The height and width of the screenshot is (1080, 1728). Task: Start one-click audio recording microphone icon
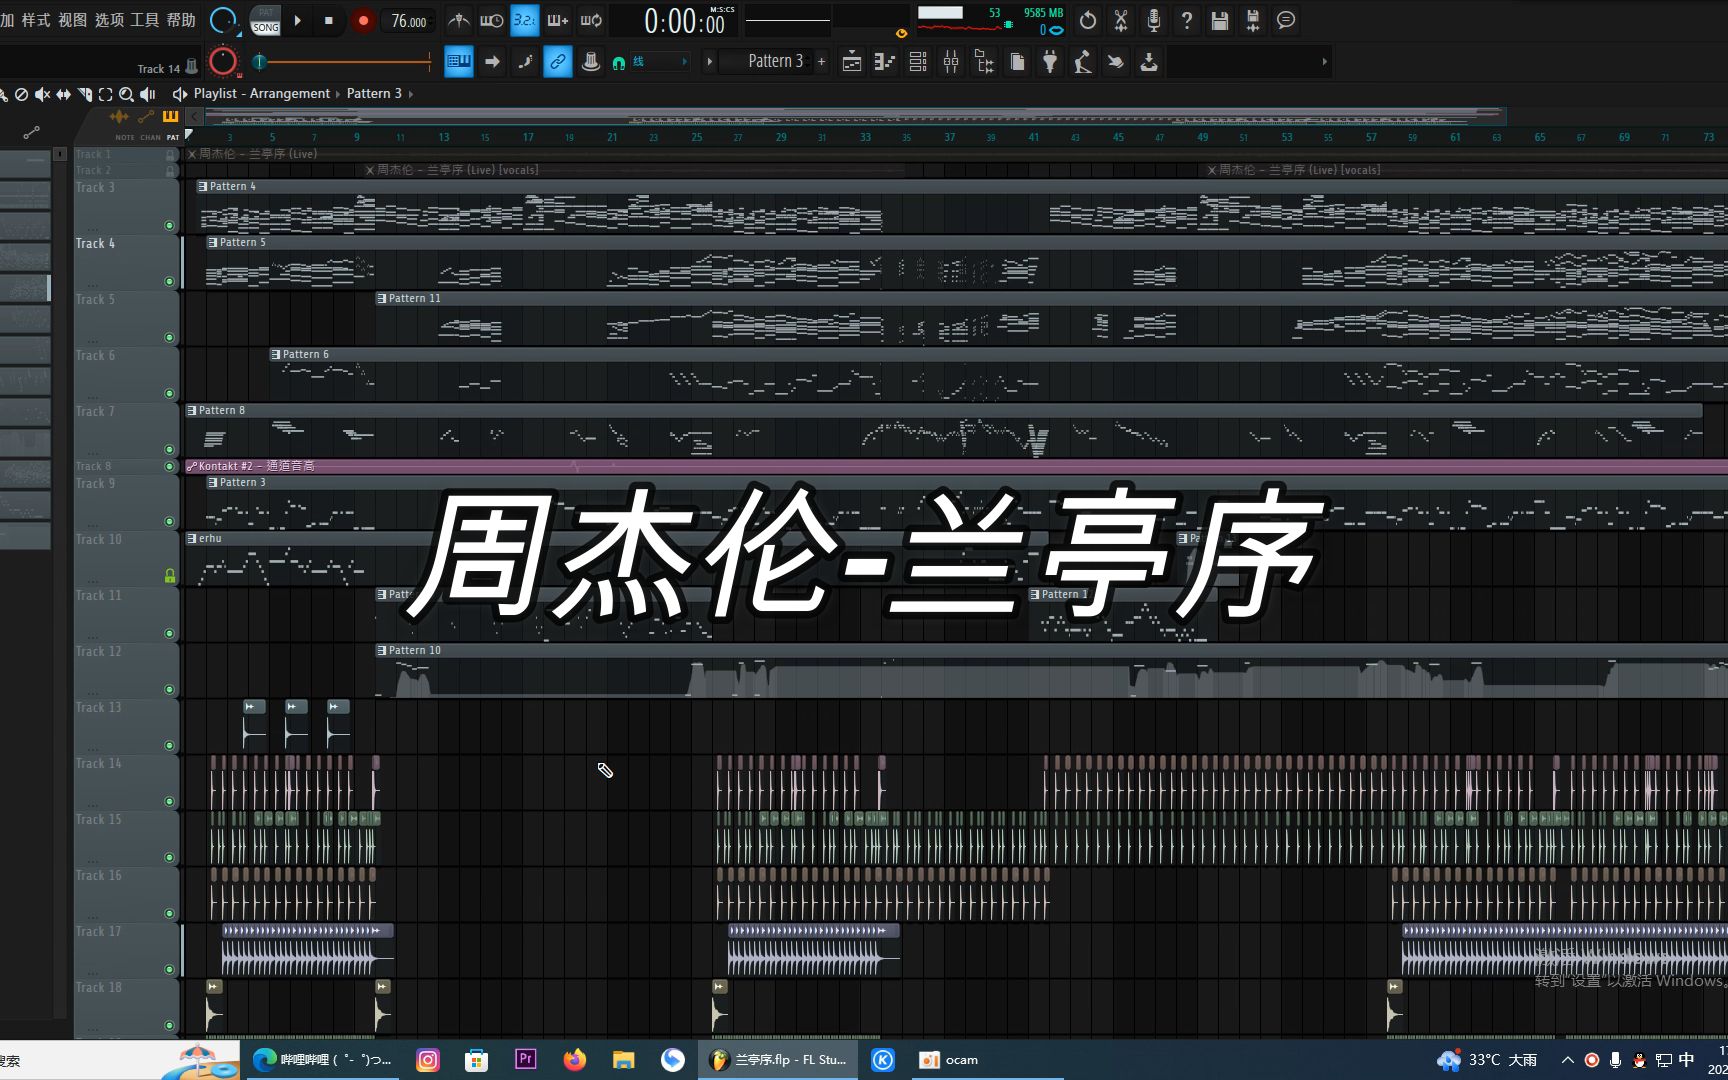coord(1154,20)
